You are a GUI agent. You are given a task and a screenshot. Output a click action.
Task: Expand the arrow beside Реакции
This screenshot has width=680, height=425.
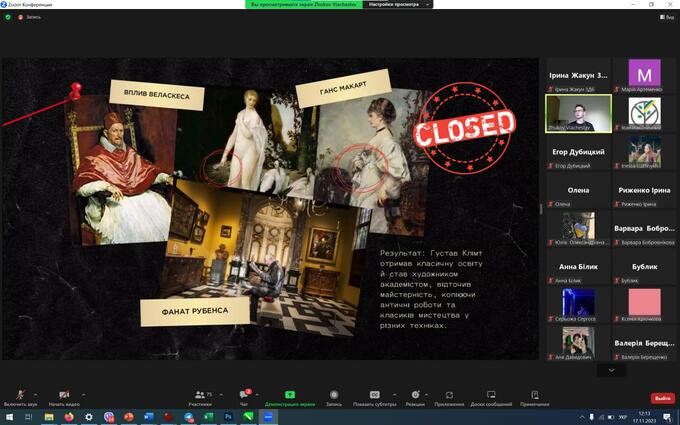click(x=426, y=394)
